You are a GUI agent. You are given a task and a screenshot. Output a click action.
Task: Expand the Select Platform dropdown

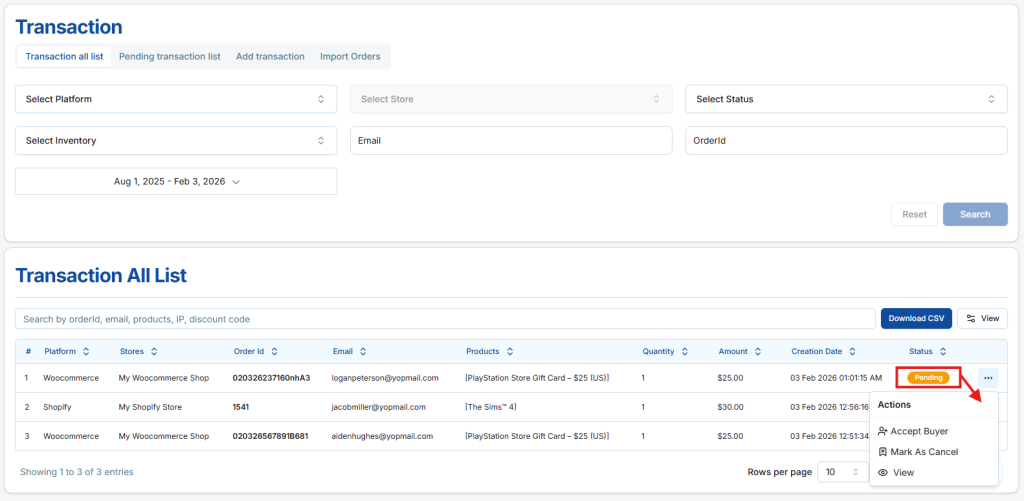(x=175, y=99)
